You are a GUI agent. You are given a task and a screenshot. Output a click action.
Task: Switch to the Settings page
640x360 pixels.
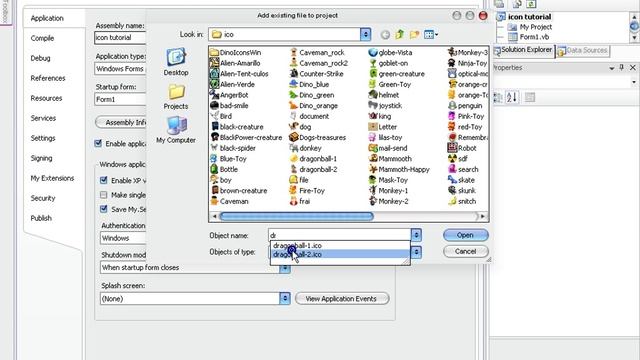coord(43,138)
